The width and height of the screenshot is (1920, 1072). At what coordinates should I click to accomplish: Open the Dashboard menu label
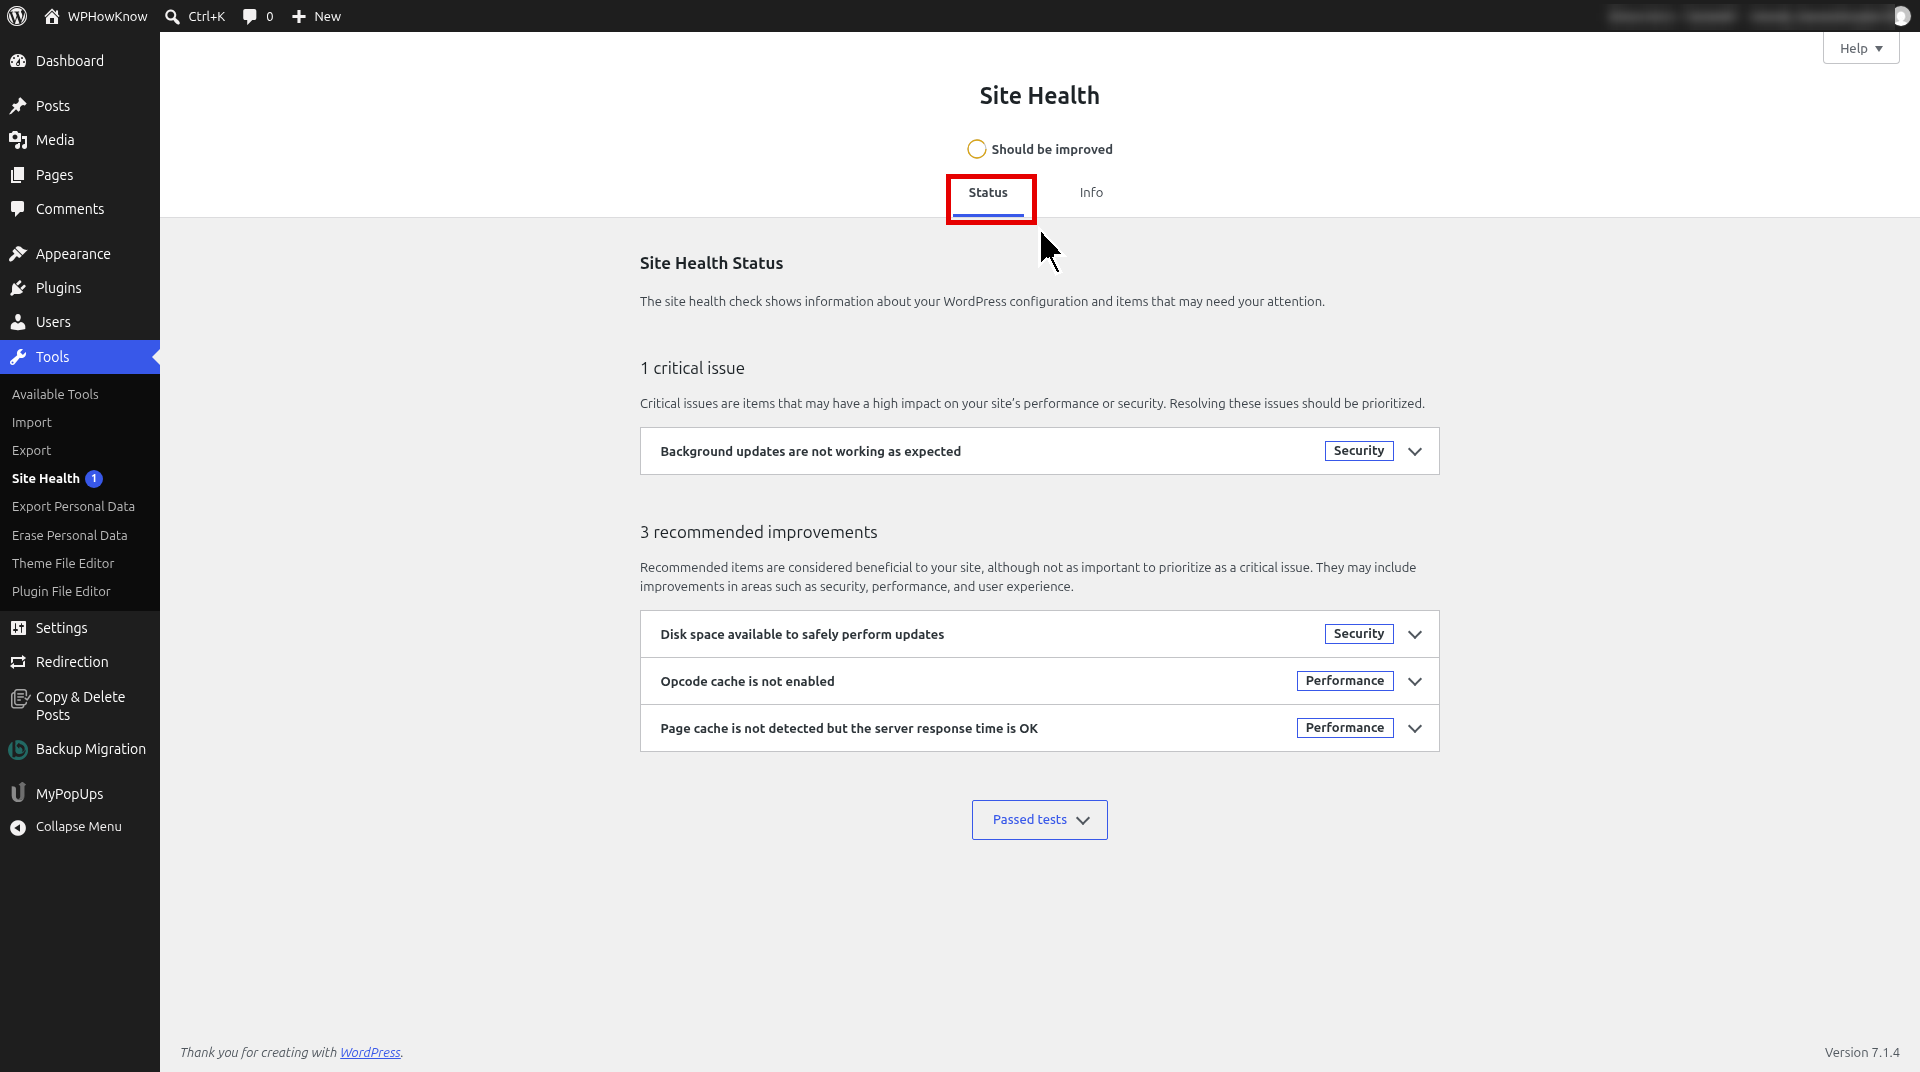pyautogui.click(x=70, y=61)
